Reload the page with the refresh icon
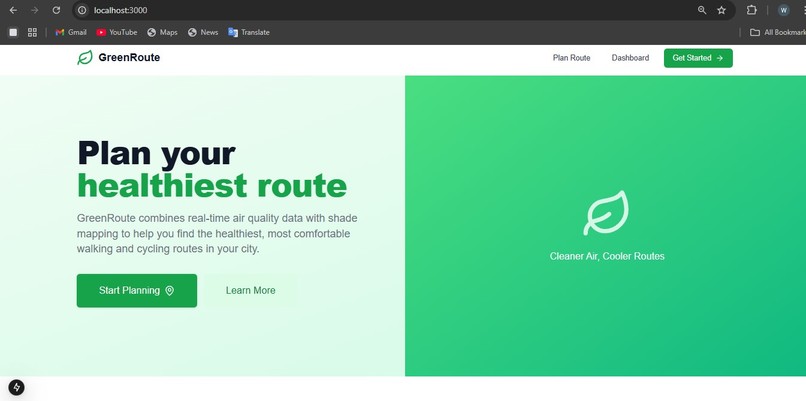Image resolution: width=806 pixels, height=401 pixels. 56,10
